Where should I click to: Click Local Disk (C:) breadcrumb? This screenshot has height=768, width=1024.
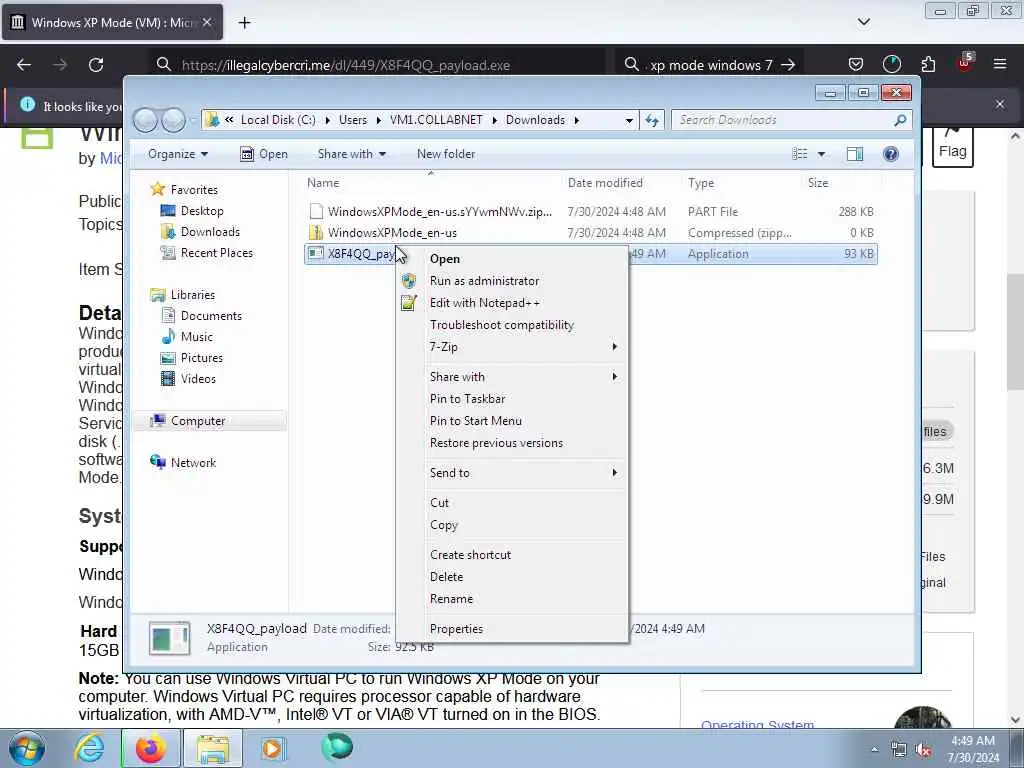(278, 120)
